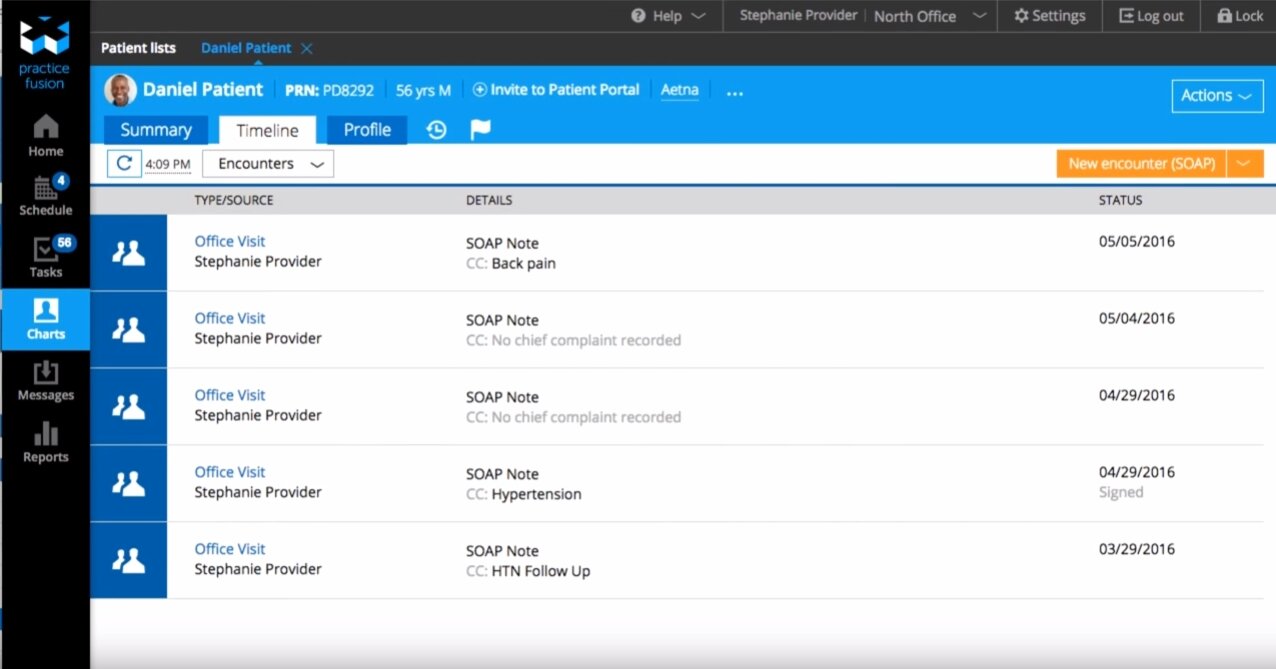Click Invite to Patient Portal
1276x669 pixels.
[x=556, y=90]
